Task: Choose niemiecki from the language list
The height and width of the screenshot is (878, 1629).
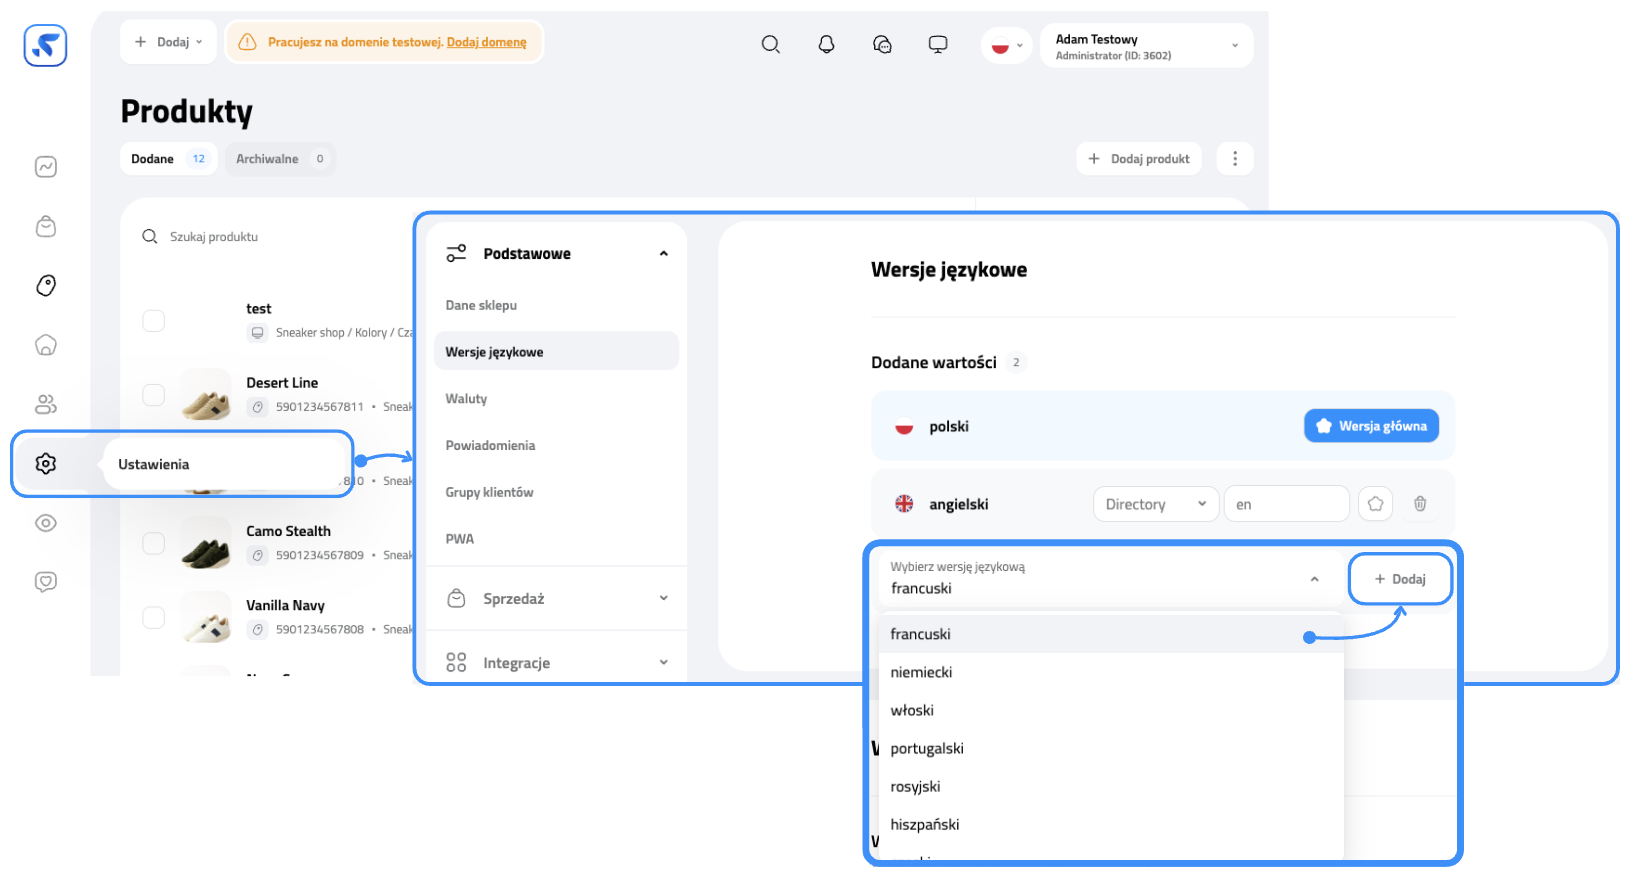Action: pyautogui.click(x=922, y=672)
